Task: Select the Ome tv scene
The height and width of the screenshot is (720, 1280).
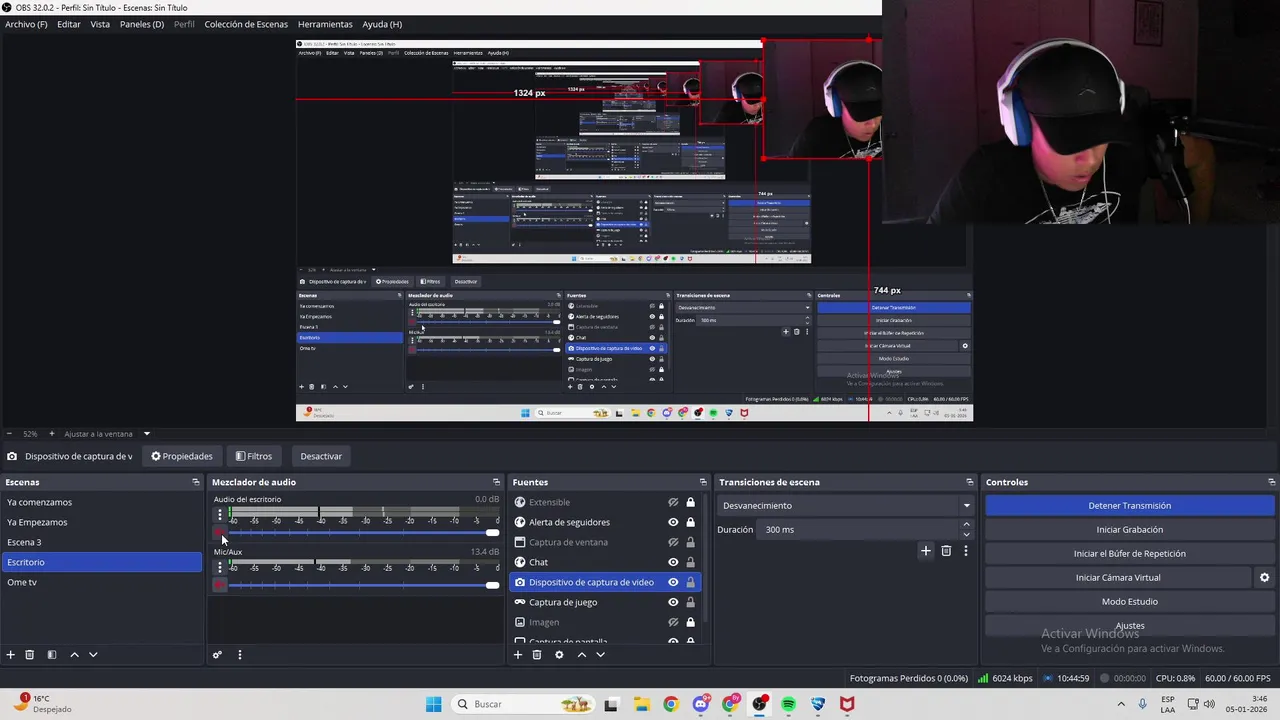Action: pos(102,582)
